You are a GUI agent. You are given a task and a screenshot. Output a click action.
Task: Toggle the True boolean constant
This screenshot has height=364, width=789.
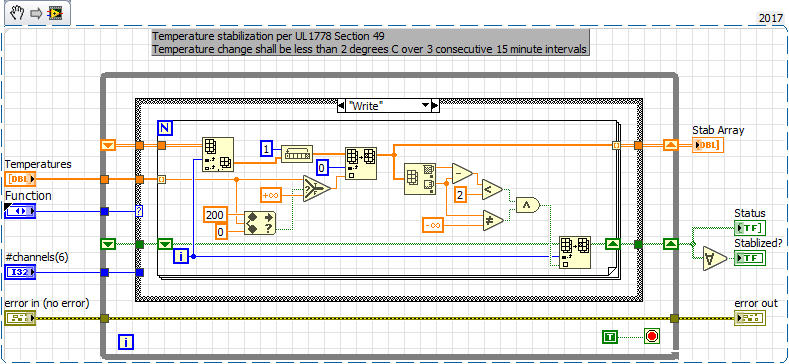click(x=610, y=337)
